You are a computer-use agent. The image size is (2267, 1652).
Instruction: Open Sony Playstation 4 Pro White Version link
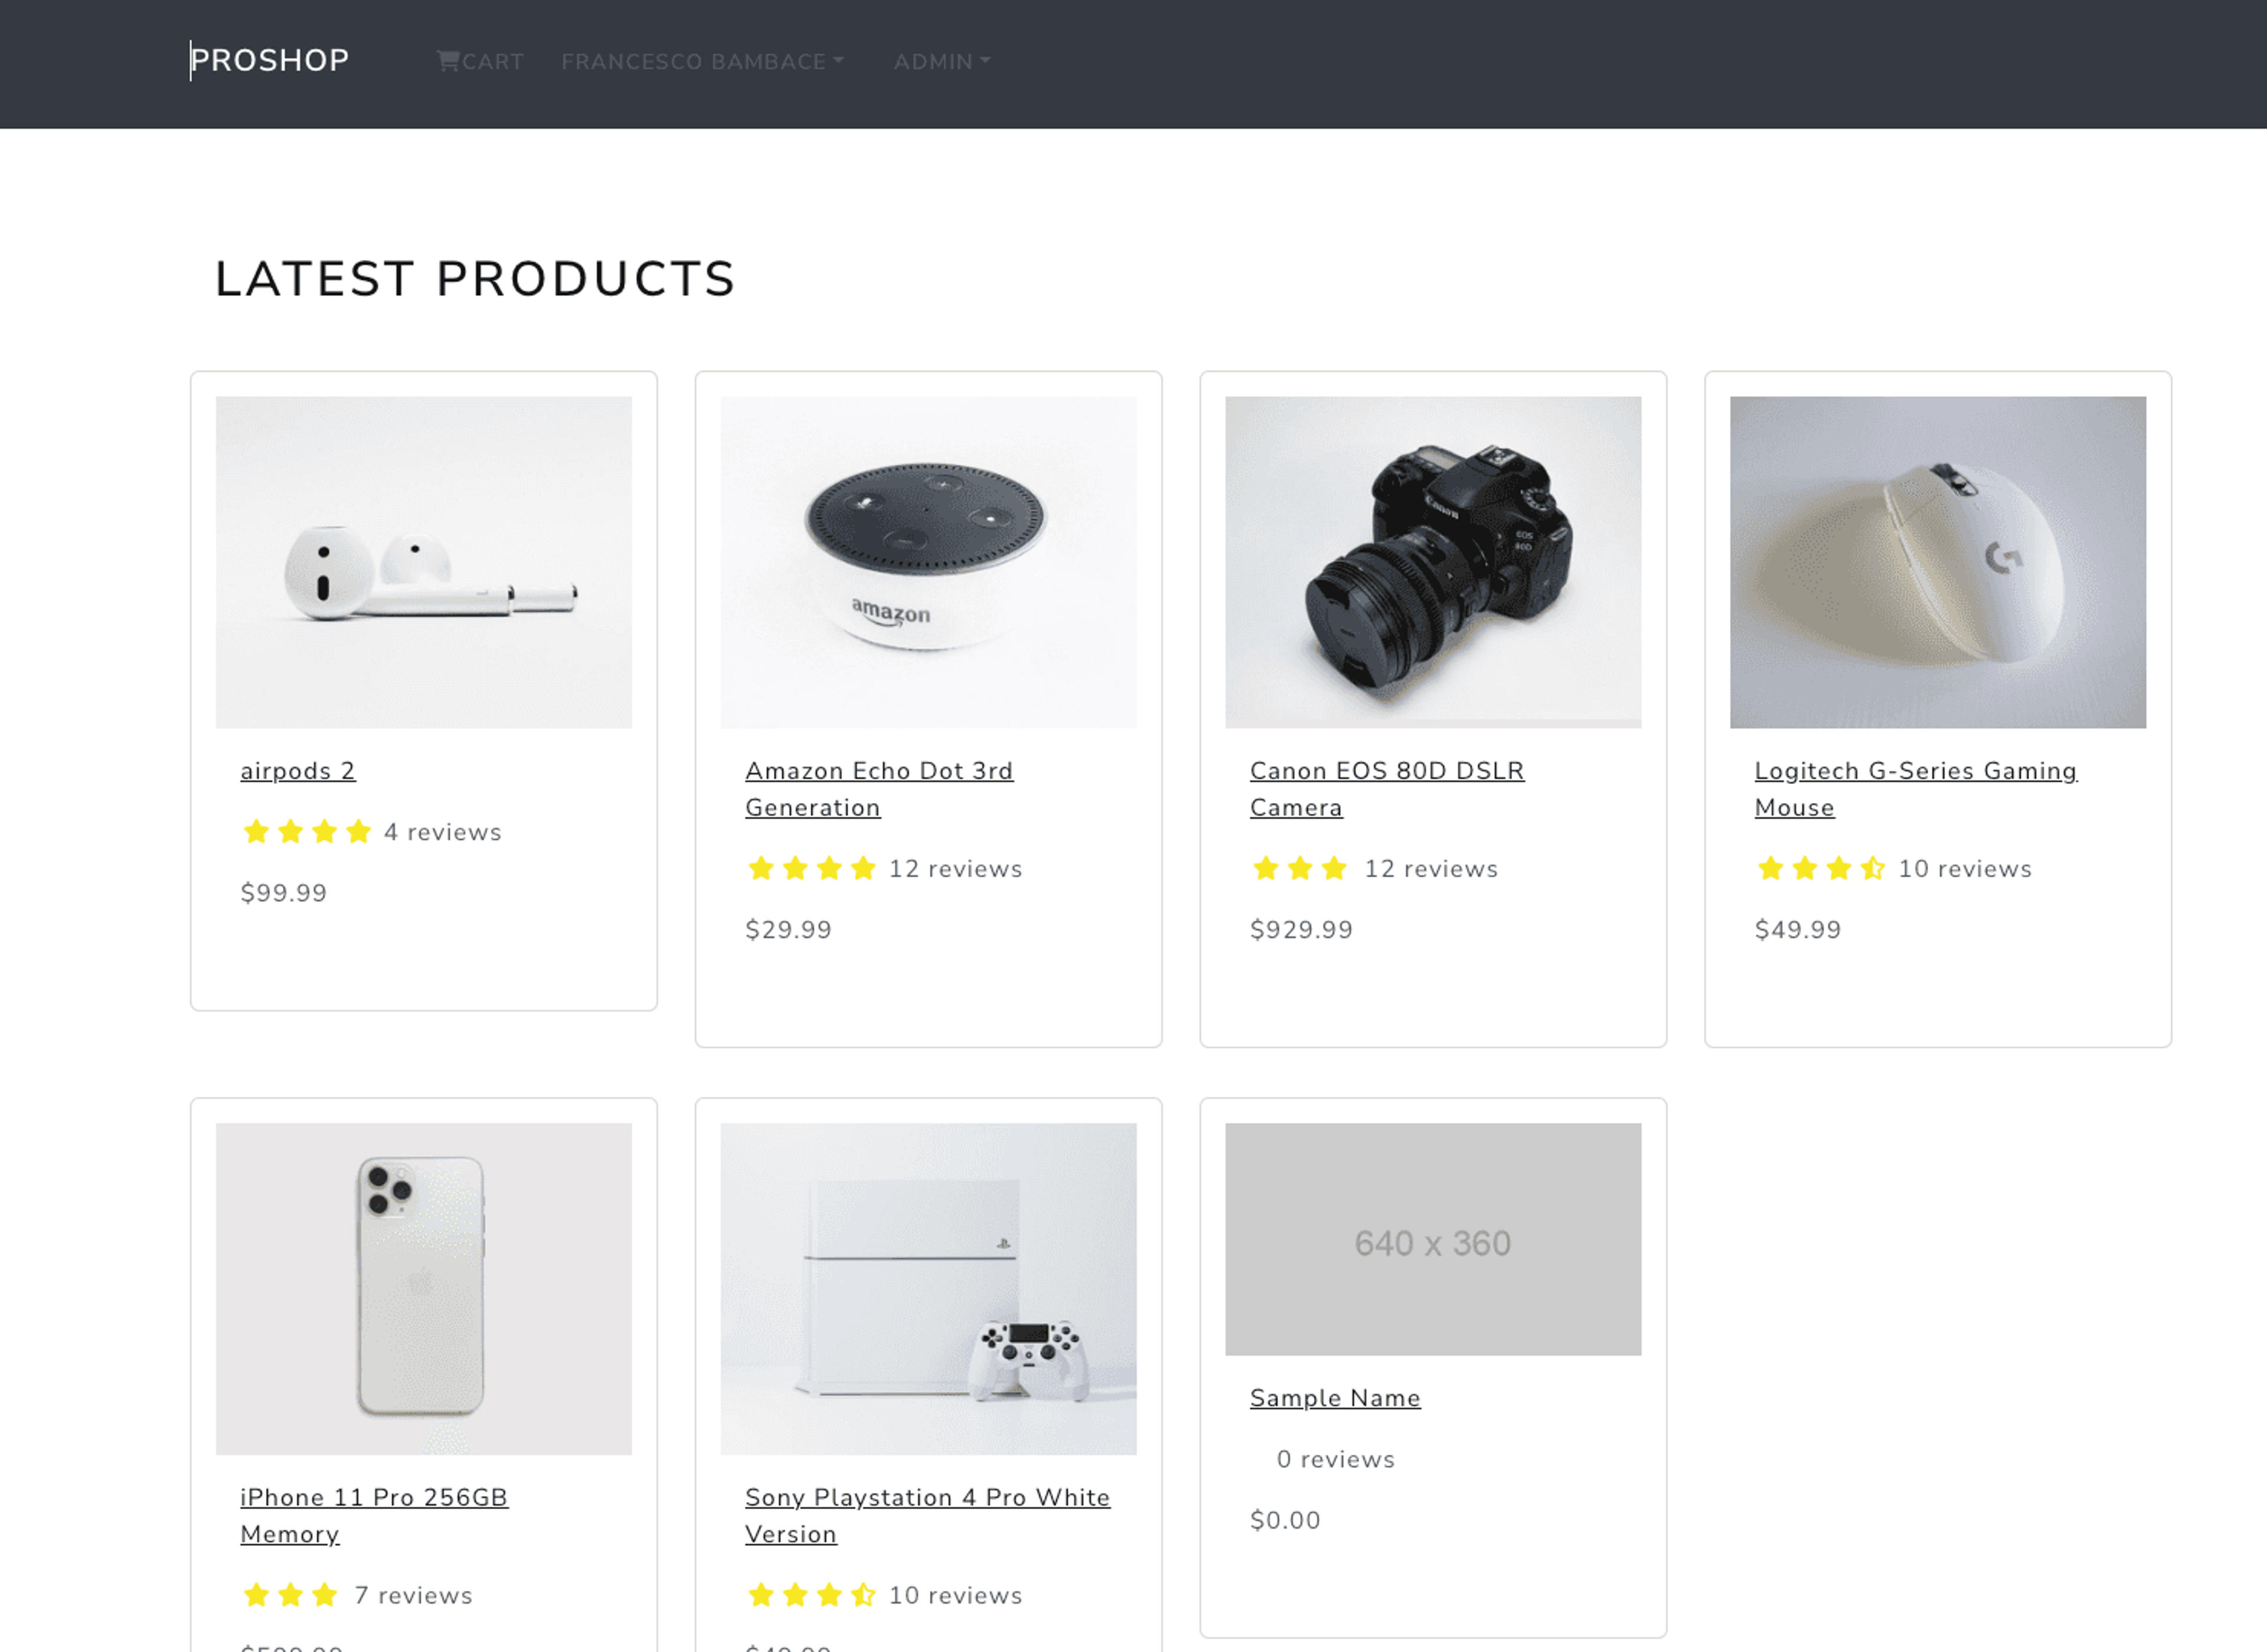click(x=927, y=1515)
